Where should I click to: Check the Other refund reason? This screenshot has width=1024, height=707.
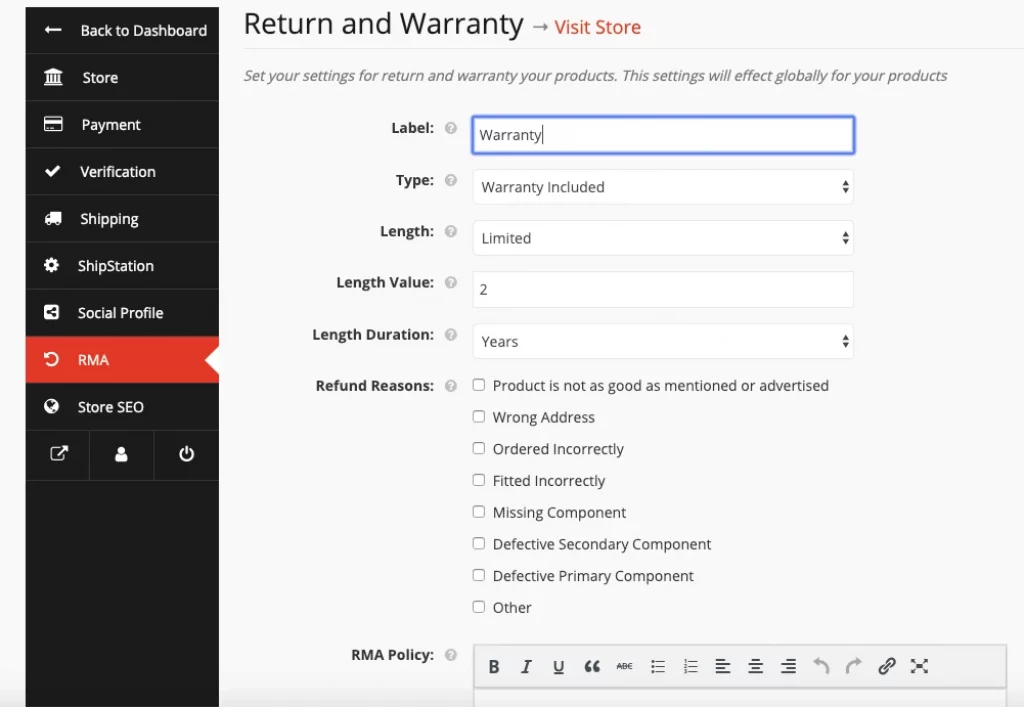point(479,606)
